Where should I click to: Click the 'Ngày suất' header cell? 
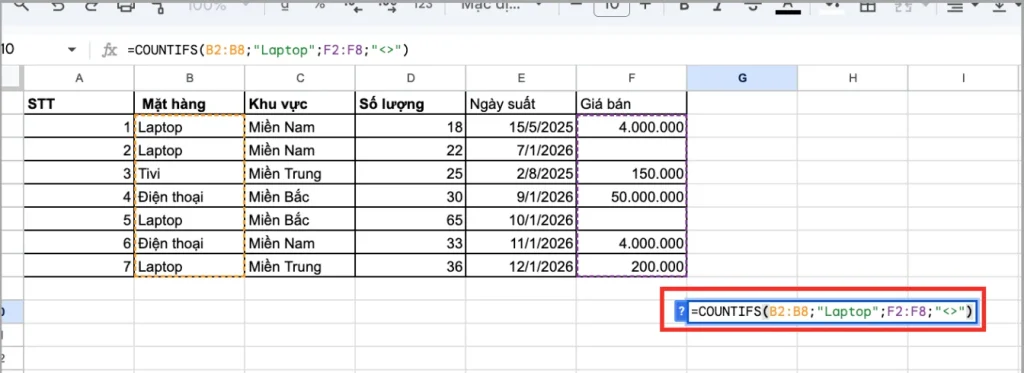(x=520, y=103)
